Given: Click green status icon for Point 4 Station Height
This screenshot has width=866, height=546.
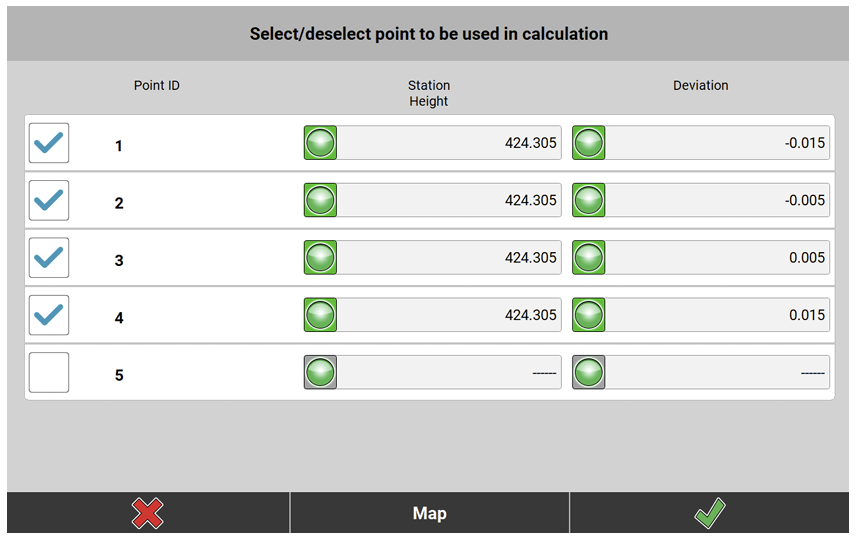Looking at the screenshot, I should coord(320,315).
